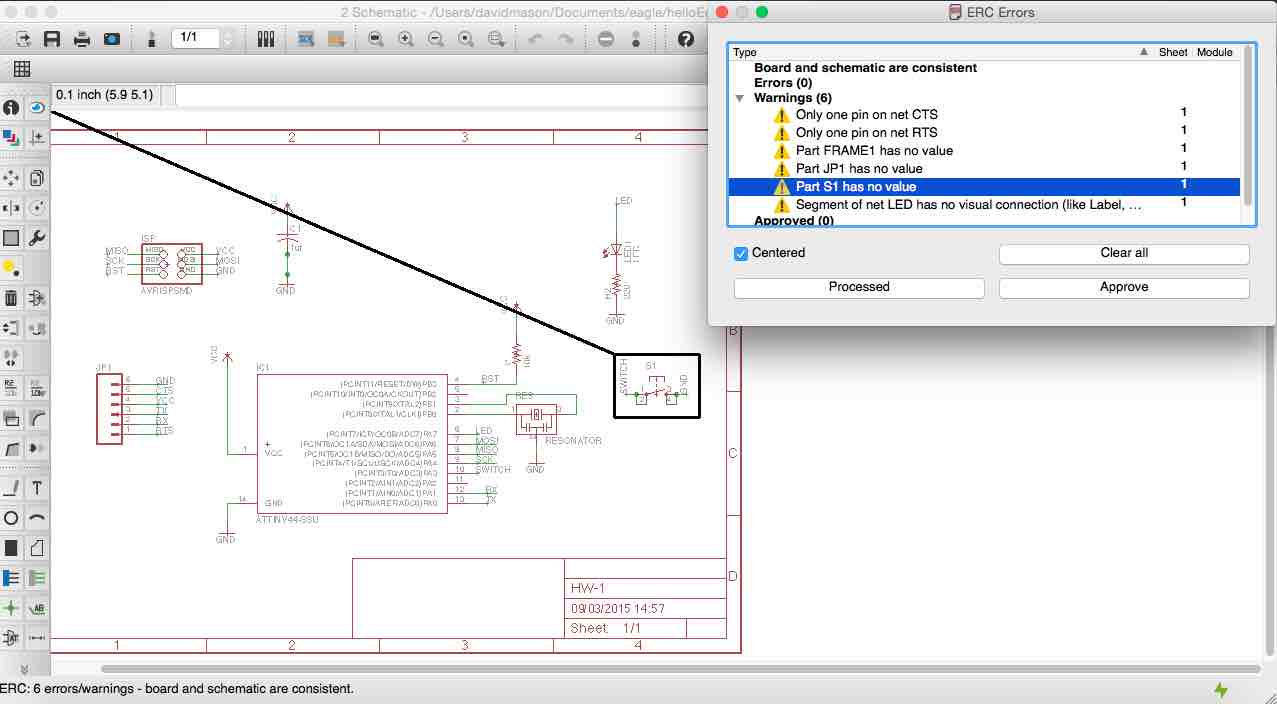Viewport: 1277px width, 704px height.
Task: Click the Approved (0) tree heading
Action: point(794,221)
